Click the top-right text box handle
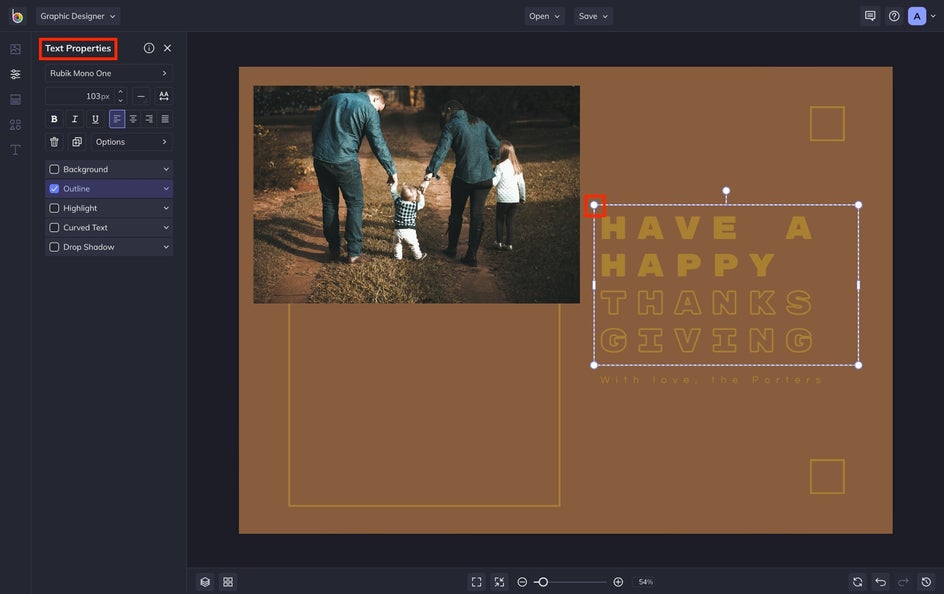944x594 pixels. click(x=859, y=205)
